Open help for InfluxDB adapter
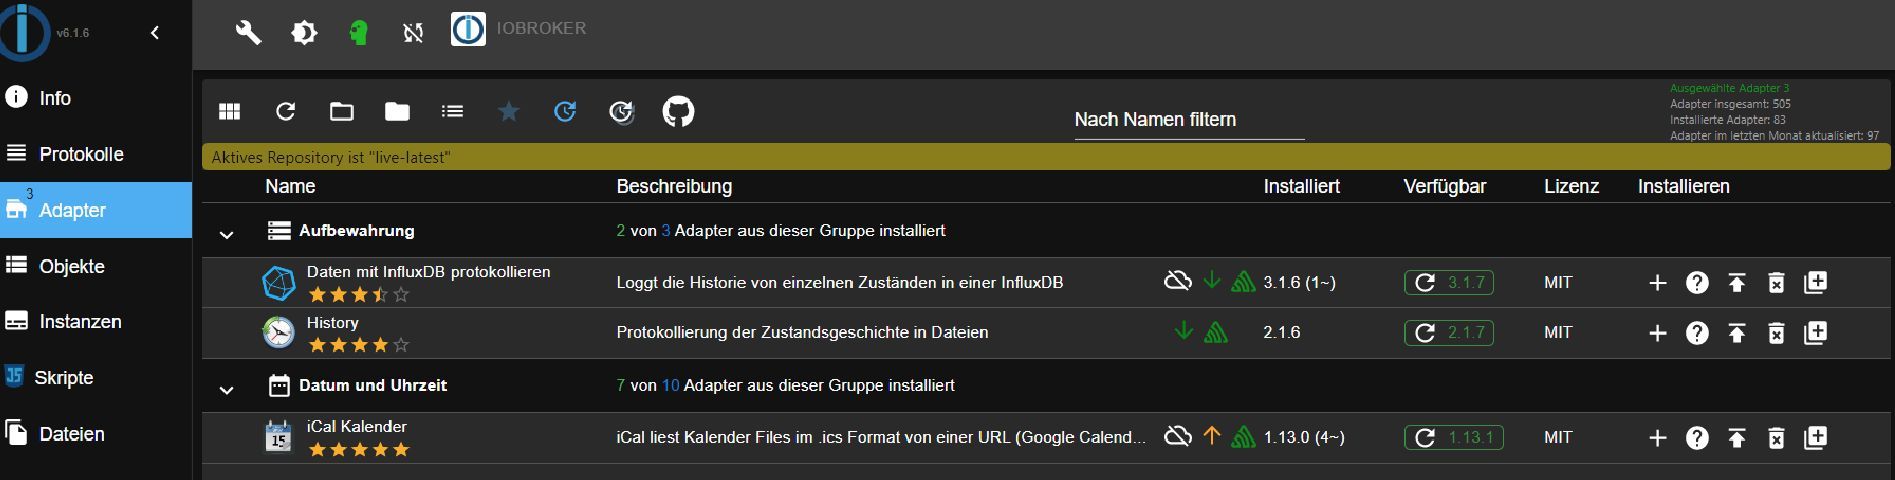This screenshot has height=480, width=1895. (1697, 283)
